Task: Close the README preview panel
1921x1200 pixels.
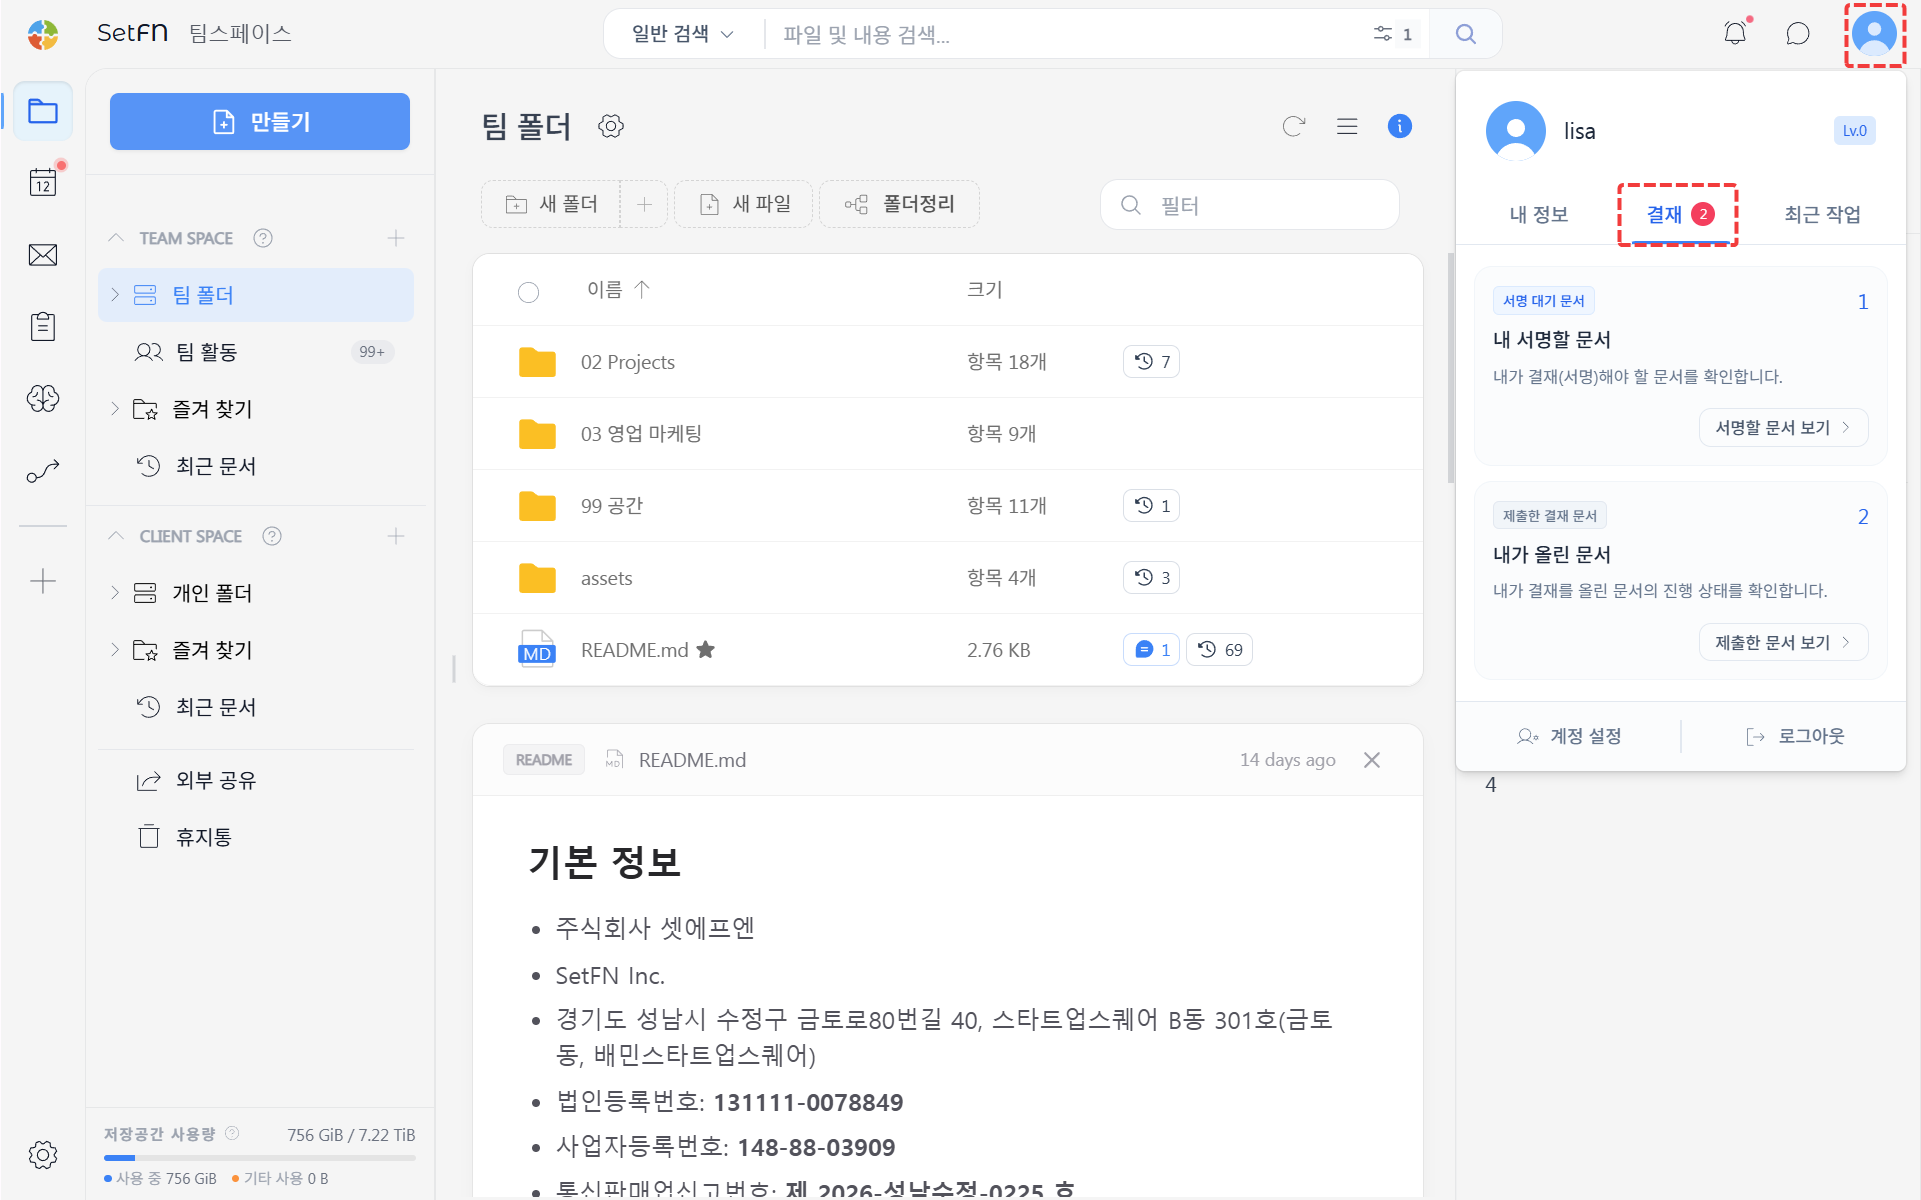Action: pyautogui.click(x=1372, y=760)
